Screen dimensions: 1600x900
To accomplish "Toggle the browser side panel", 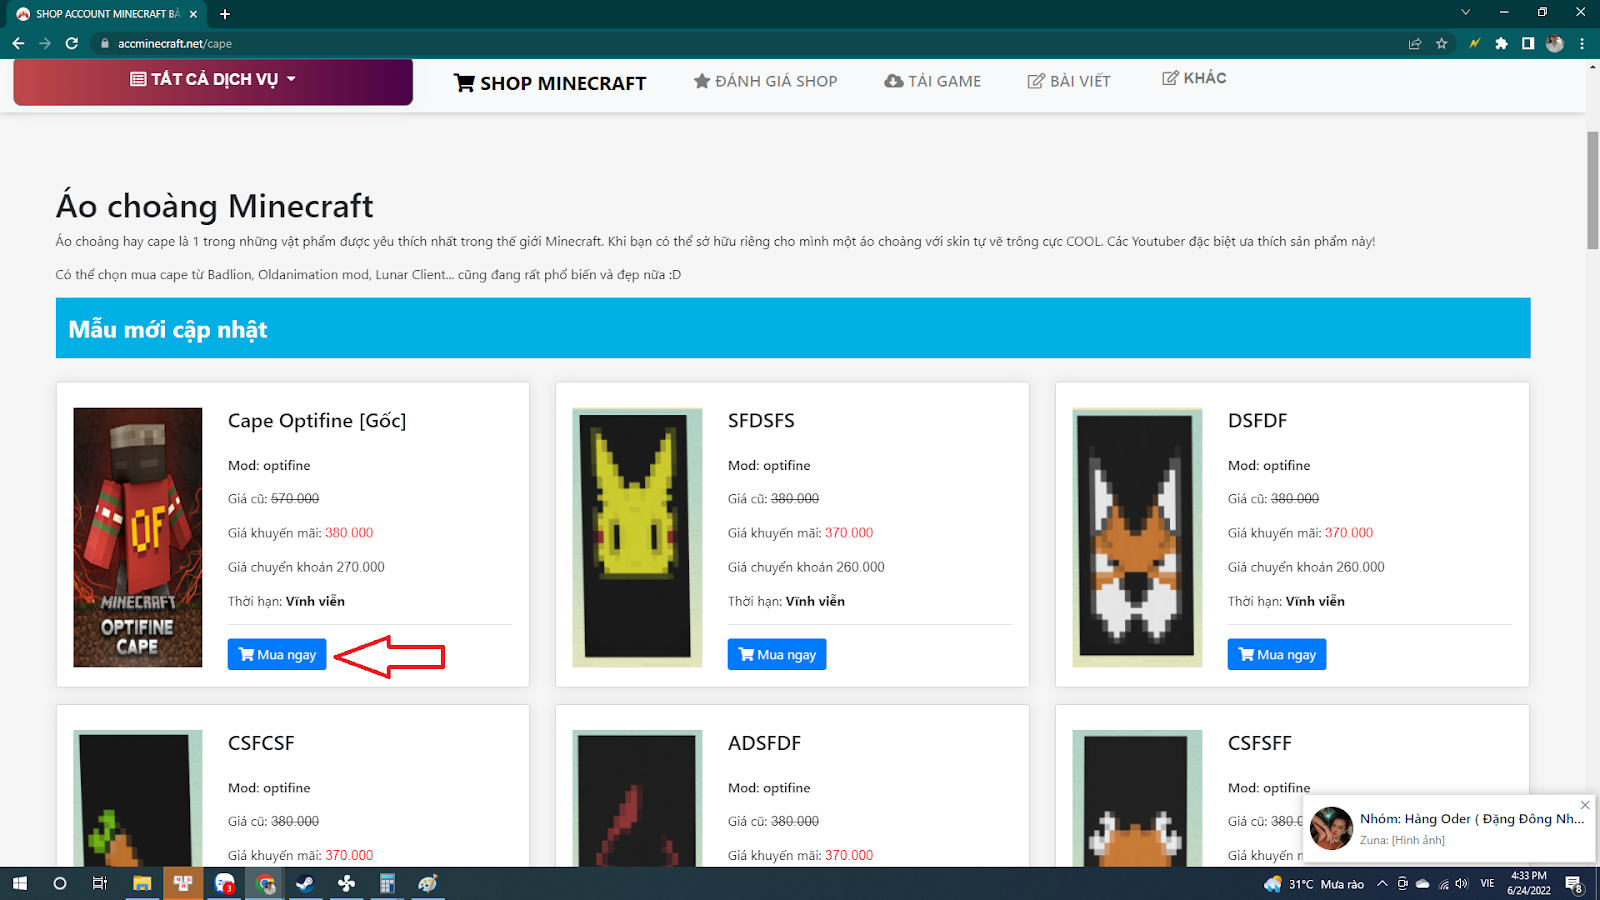I will click(x=1528, y=44).
